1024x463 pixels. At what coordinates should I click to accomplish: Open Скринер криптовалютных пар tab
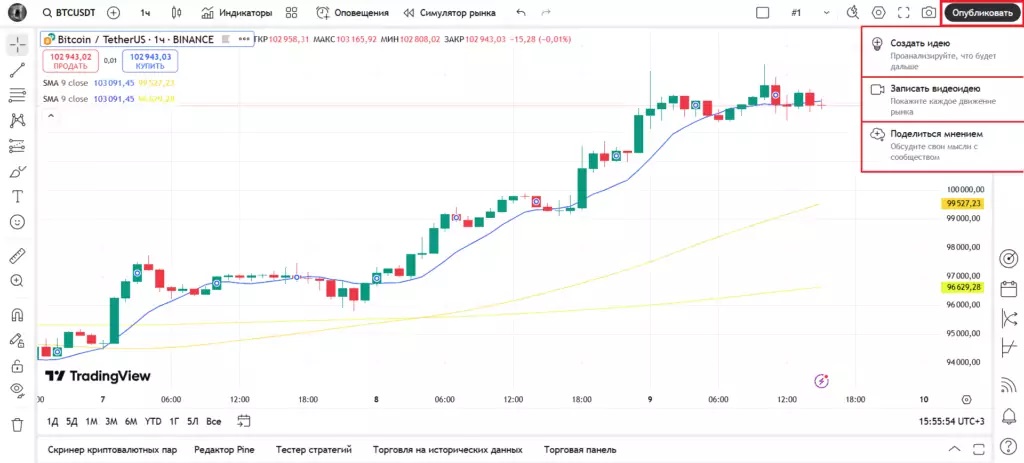pos(112,449)
